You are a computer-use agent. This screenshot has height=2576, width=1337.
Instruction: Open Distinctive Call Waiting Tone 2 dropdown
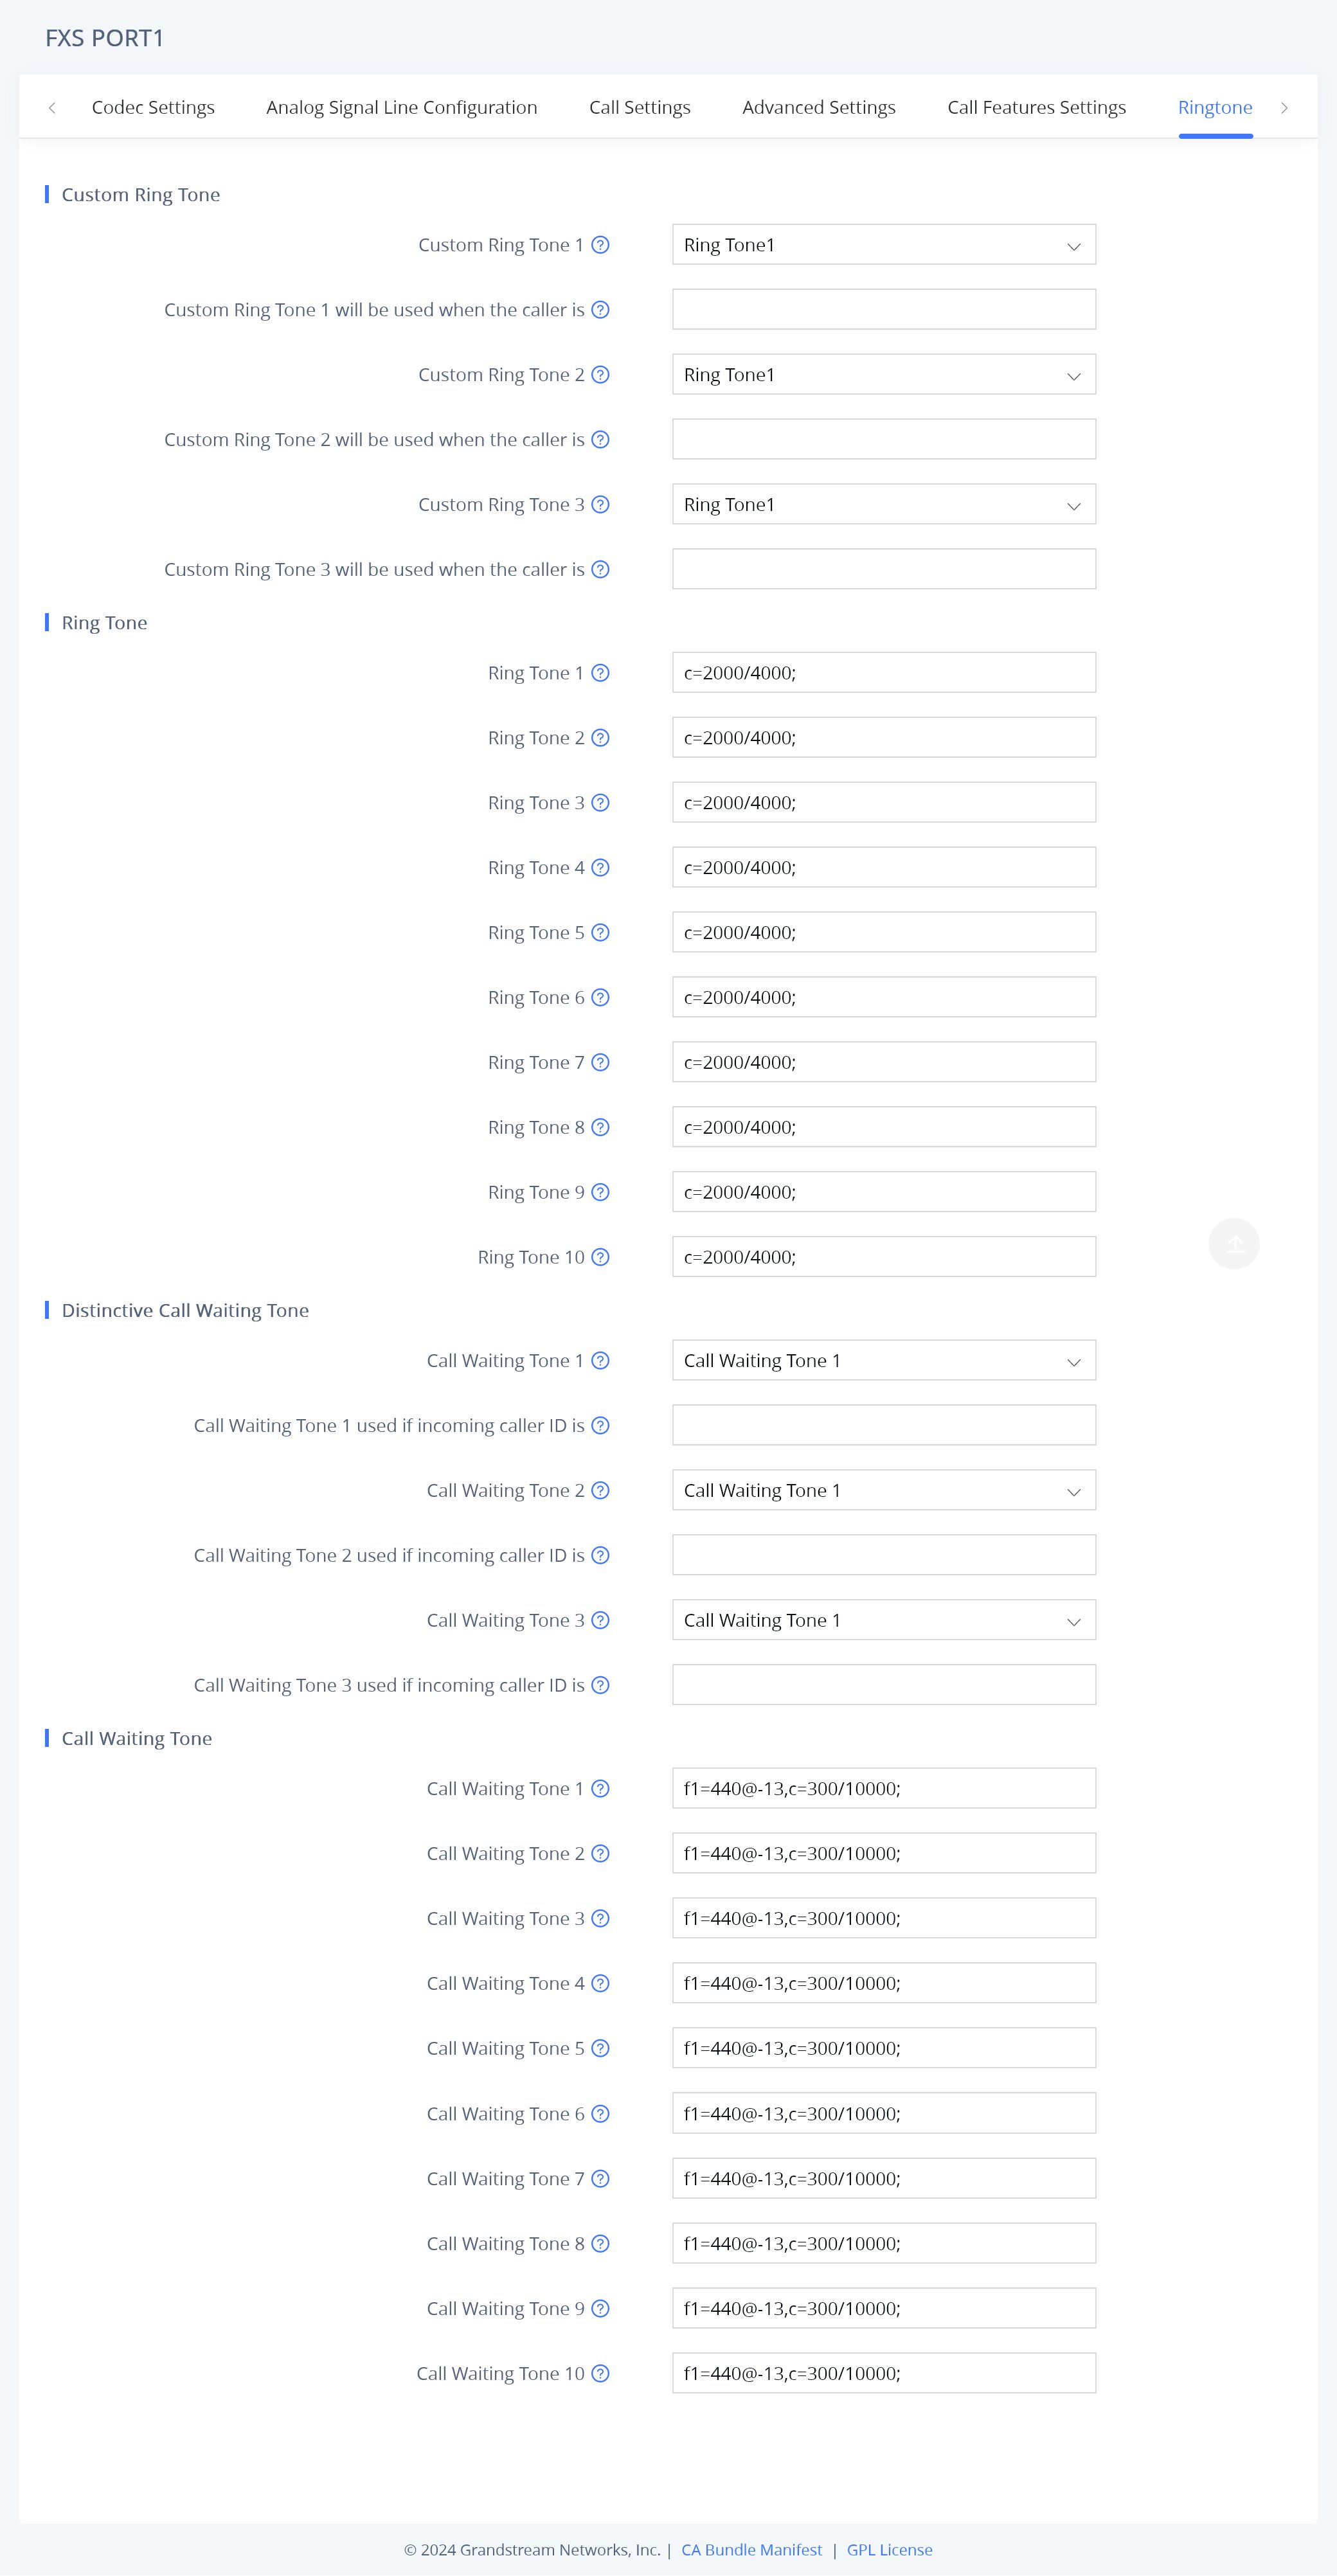(x=883, y=1490)
